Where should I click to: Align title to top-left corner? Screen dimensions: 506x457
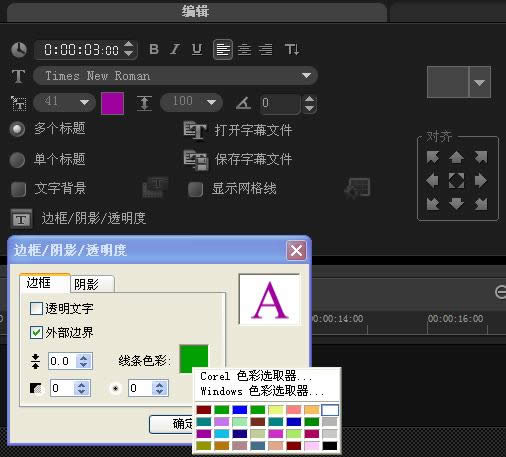click(433, 157)
